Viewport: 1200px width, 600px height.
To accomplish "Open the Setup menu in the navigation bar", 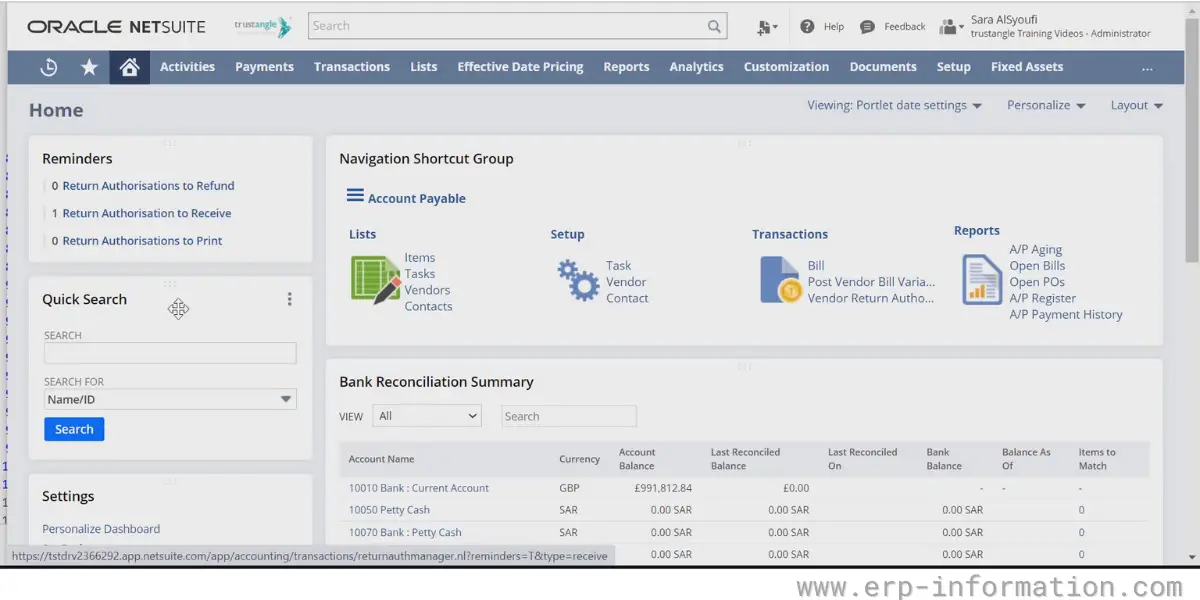I will click(954, 67).
